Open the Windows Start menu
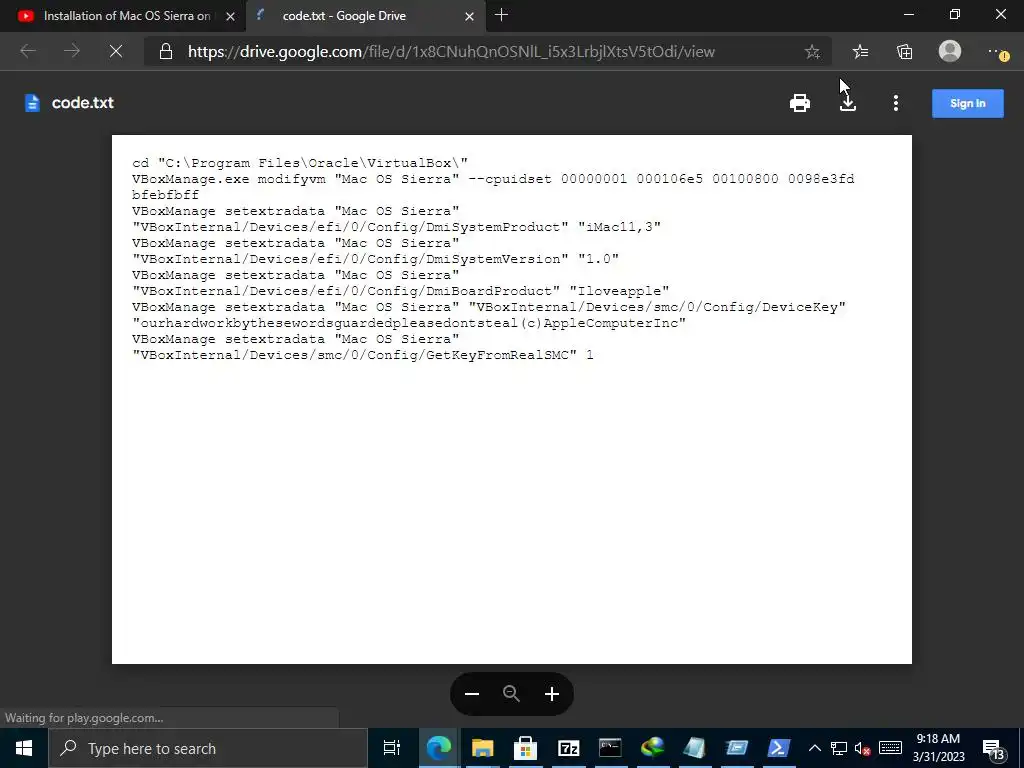The height and width of the screenshot is (768, 1024). tap(24, 748)
